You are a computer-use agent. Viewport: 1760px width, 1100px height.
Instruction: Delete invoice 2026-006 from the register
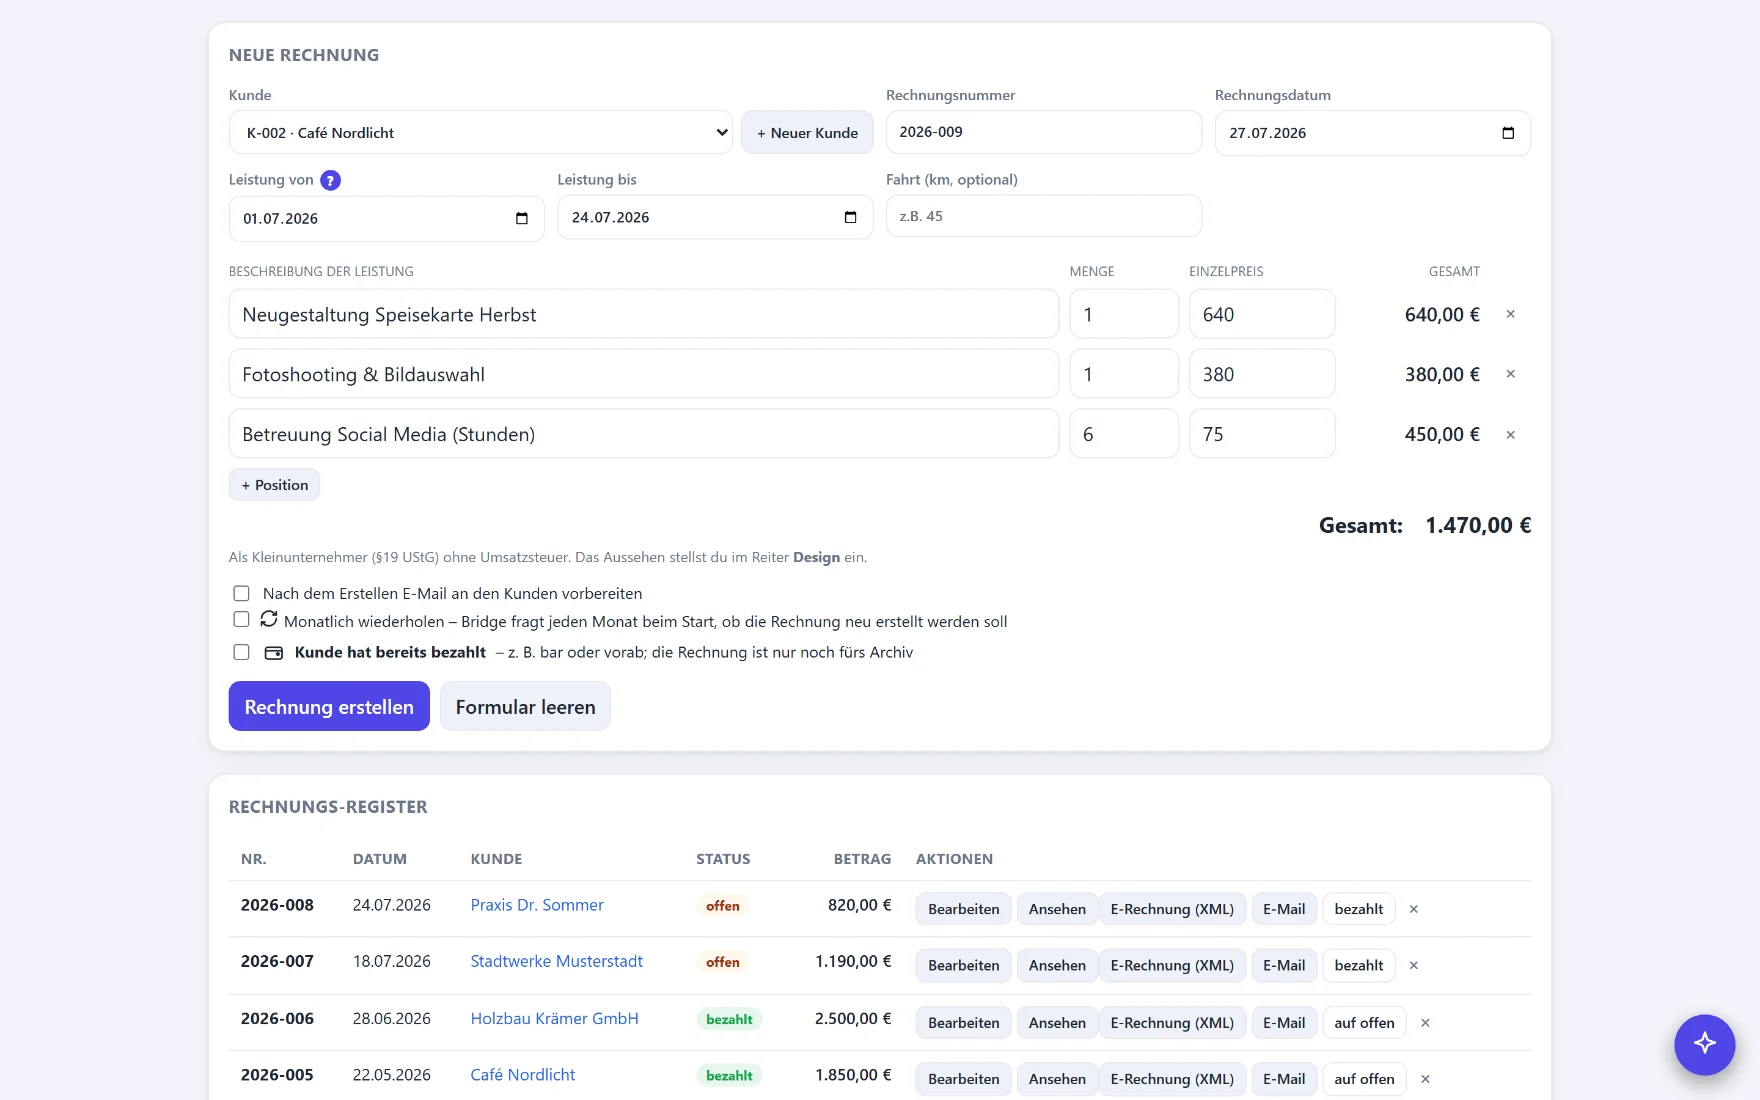[x=1426, y=1023]
